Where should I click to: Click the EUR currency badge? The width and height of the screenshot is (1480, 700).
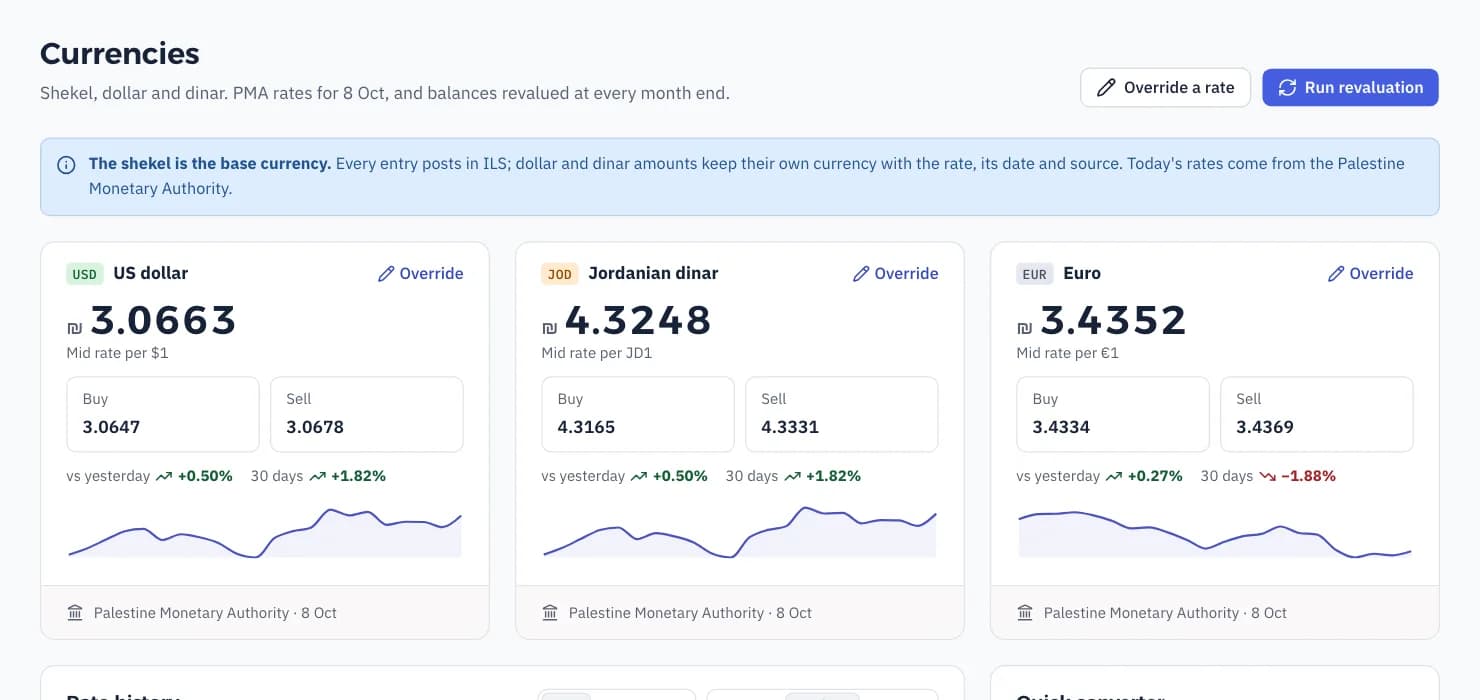coord(1035,274)
